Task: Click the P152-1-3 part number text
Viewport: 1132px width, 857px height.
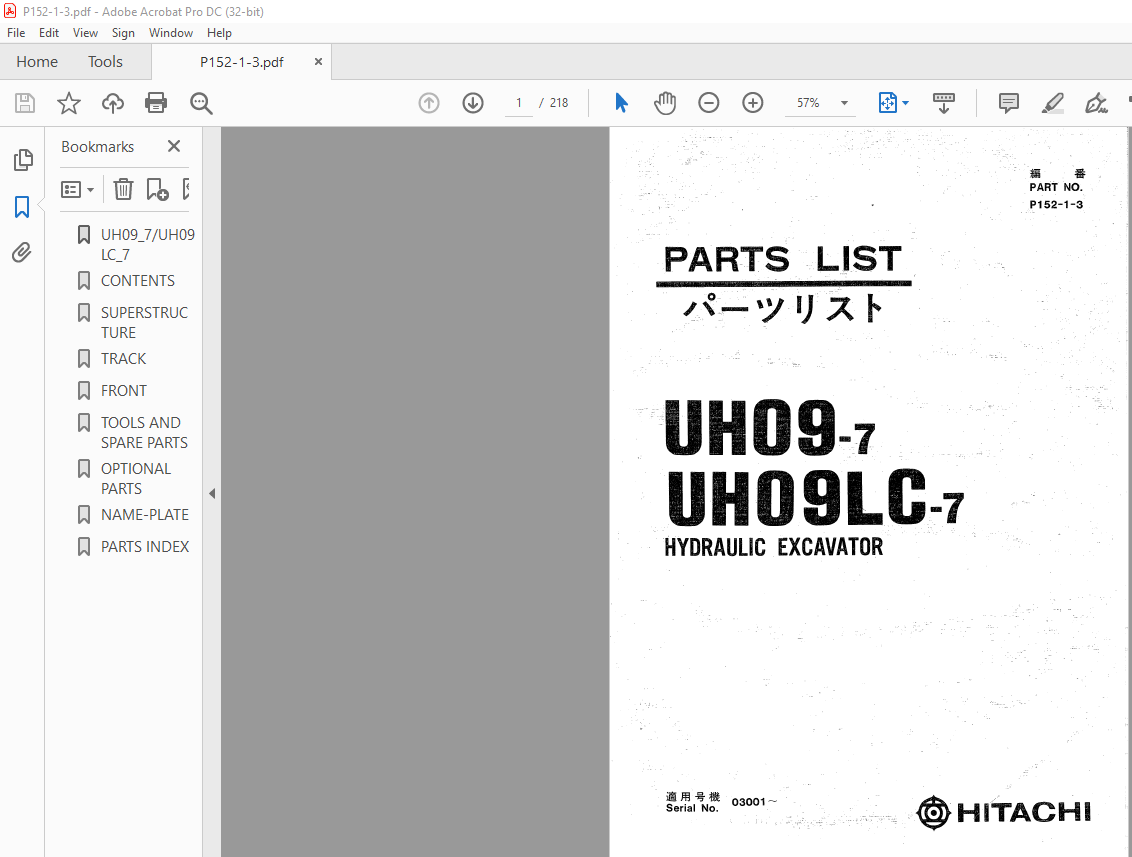Action: (1056, 204)
